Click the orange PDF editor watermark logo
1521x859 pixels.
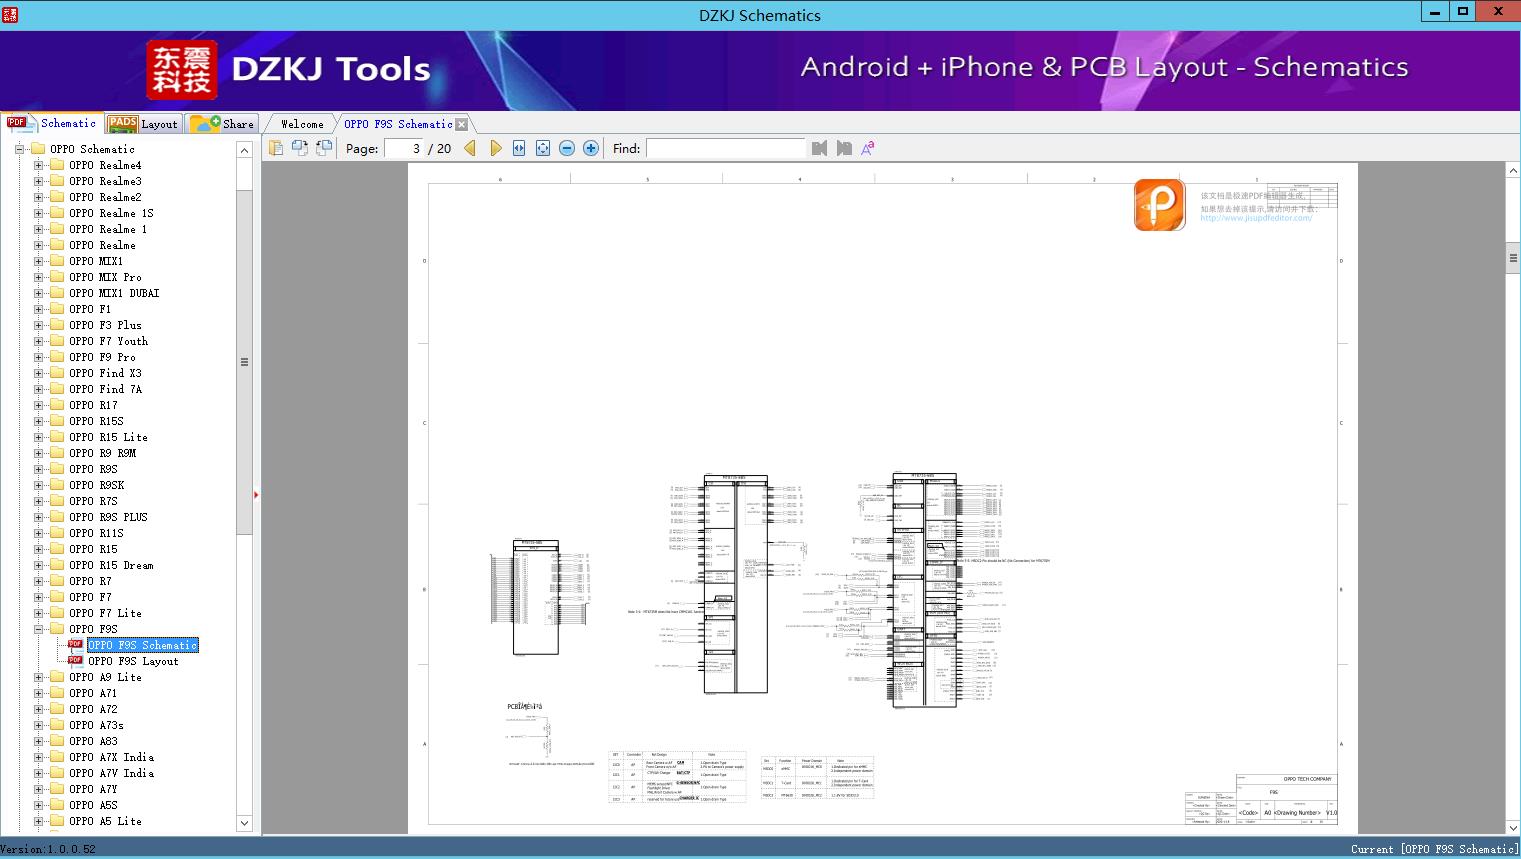[1160, 205]
